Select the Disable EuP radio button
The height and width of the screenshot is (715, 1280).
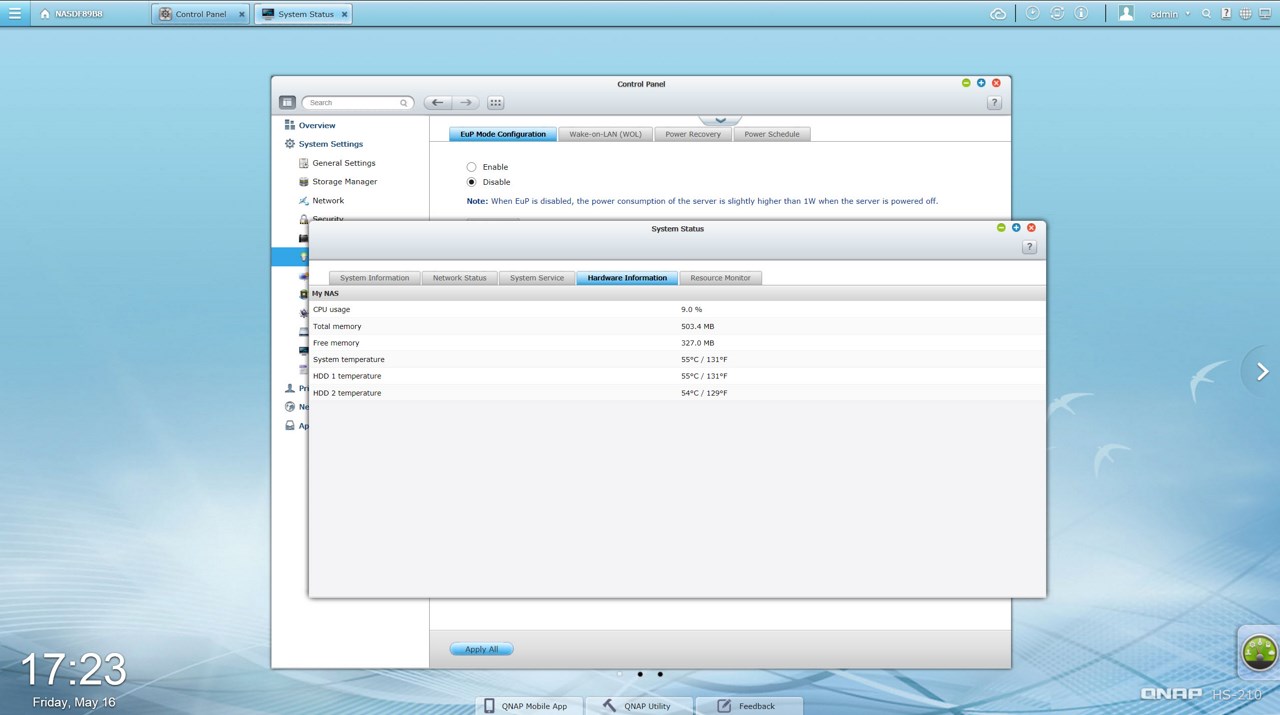click(472, 182)
